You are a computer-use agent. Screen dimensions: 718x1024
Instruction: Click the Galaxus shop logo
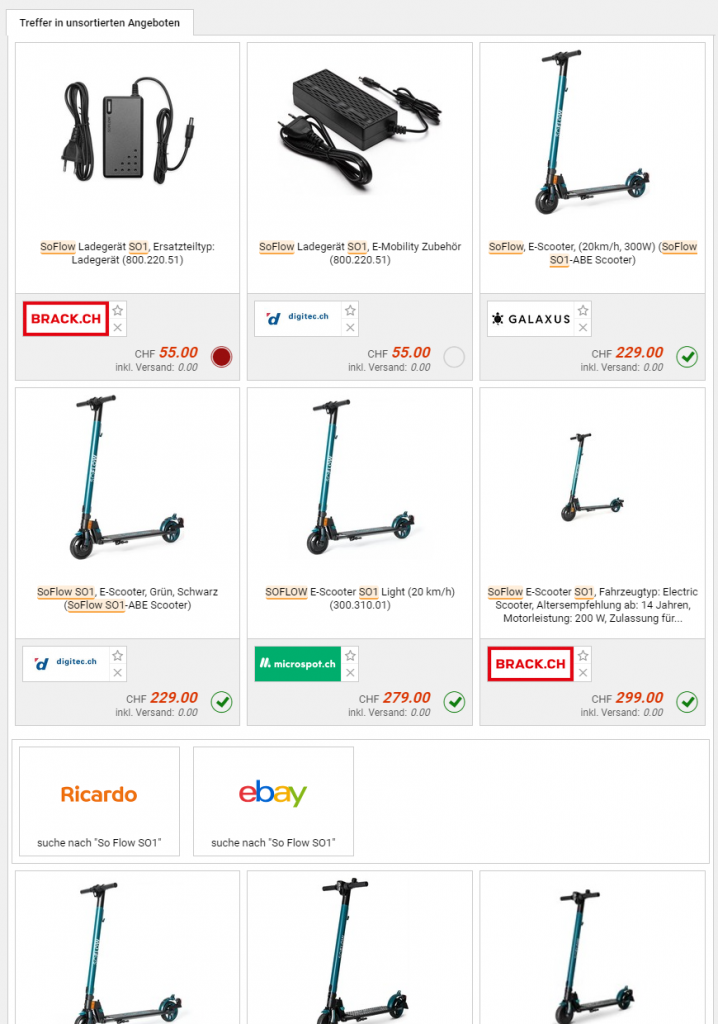click(530, 319)
